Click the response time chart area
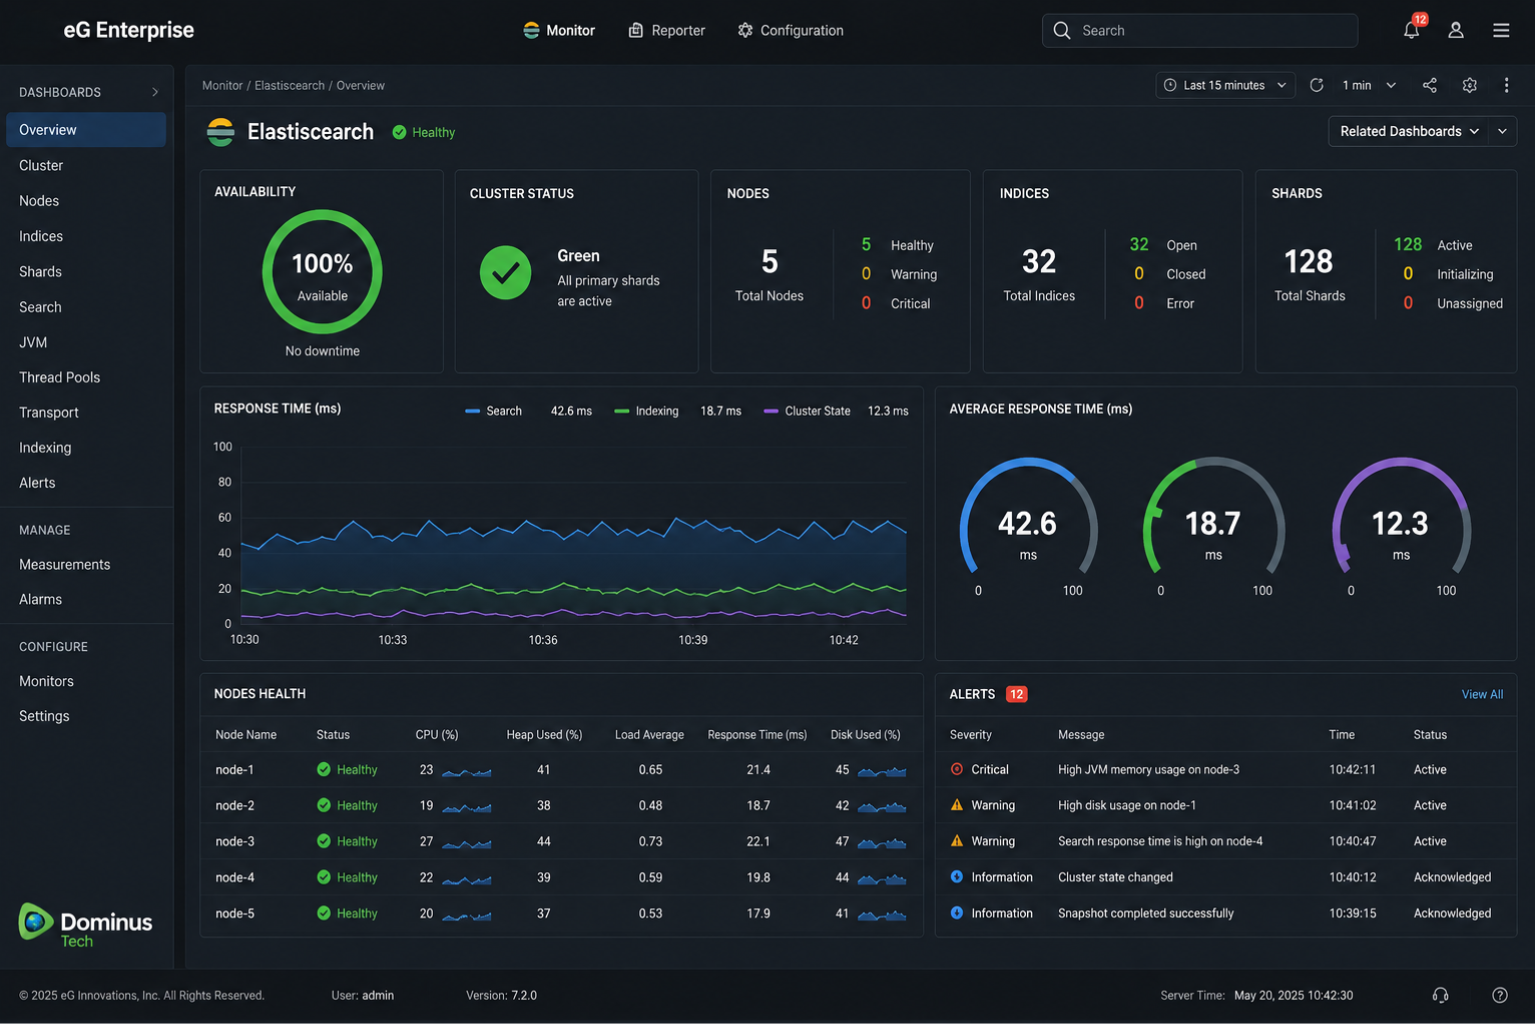 point(573,535)
